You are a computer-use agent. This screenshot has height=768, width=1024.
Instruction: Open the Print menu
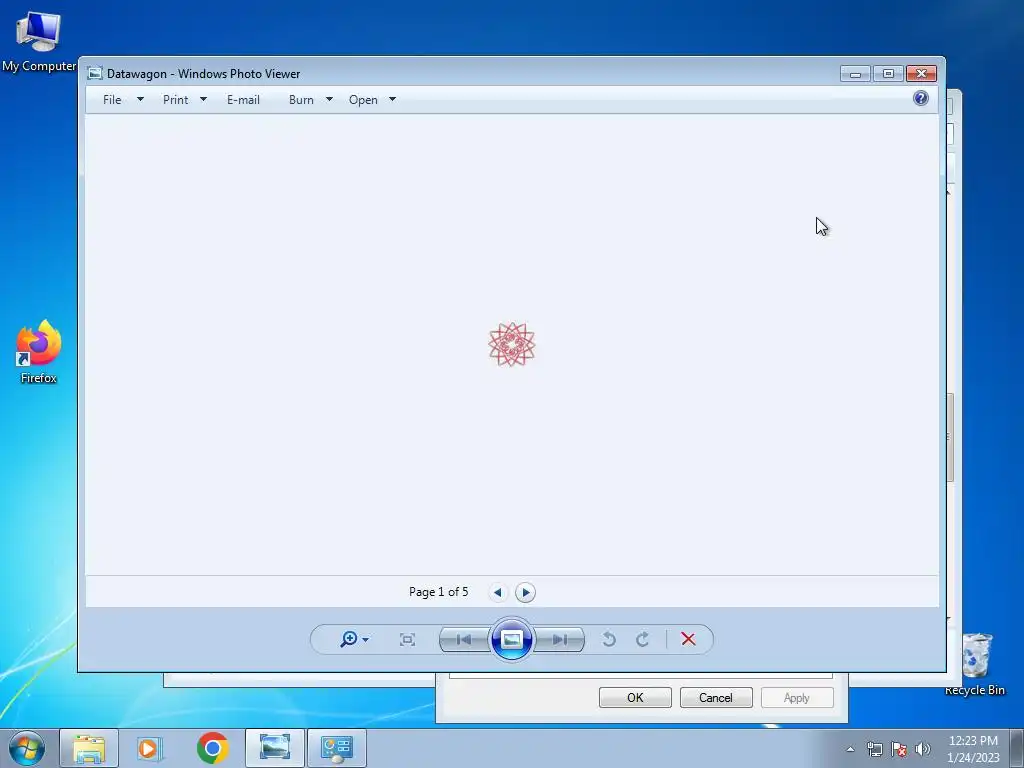click(175, 100)
